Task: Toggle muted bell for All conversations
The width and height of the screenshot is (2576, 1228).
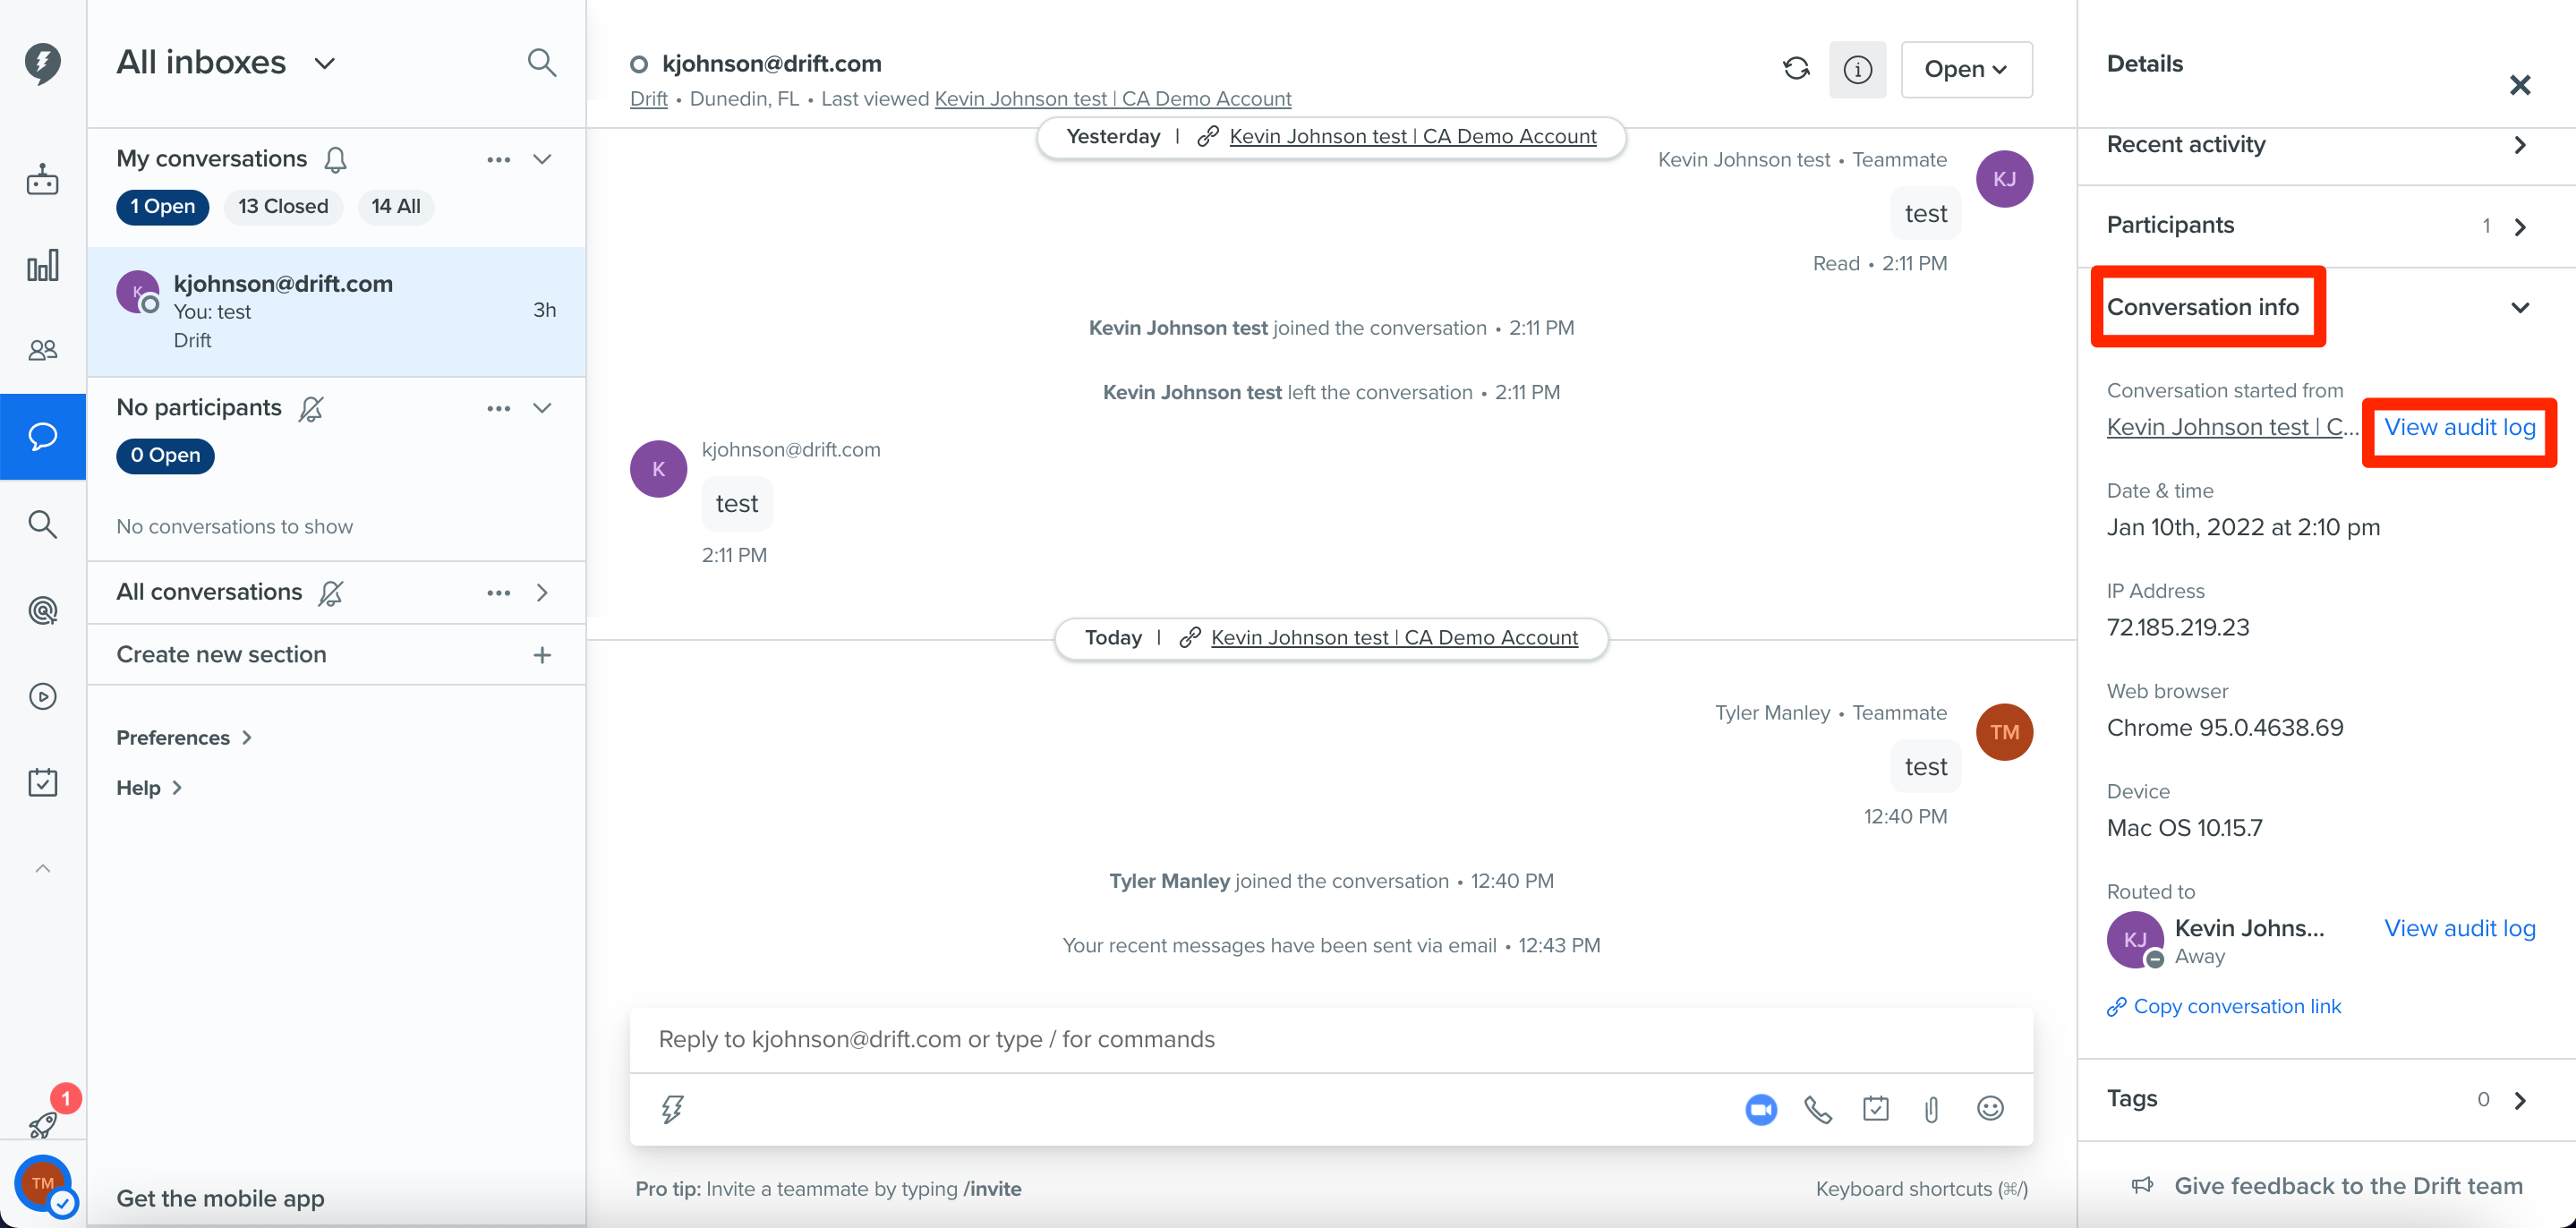Action: (331, 593)
